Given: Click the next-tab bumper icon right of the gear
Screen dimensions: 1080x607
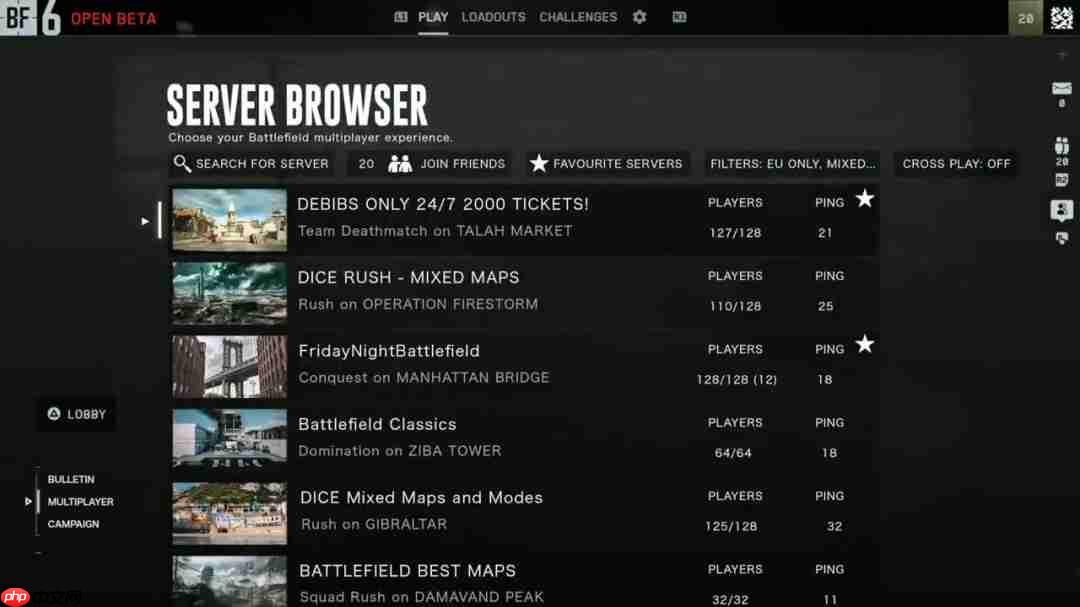Looking at the screenshot, I should (679, 17).
